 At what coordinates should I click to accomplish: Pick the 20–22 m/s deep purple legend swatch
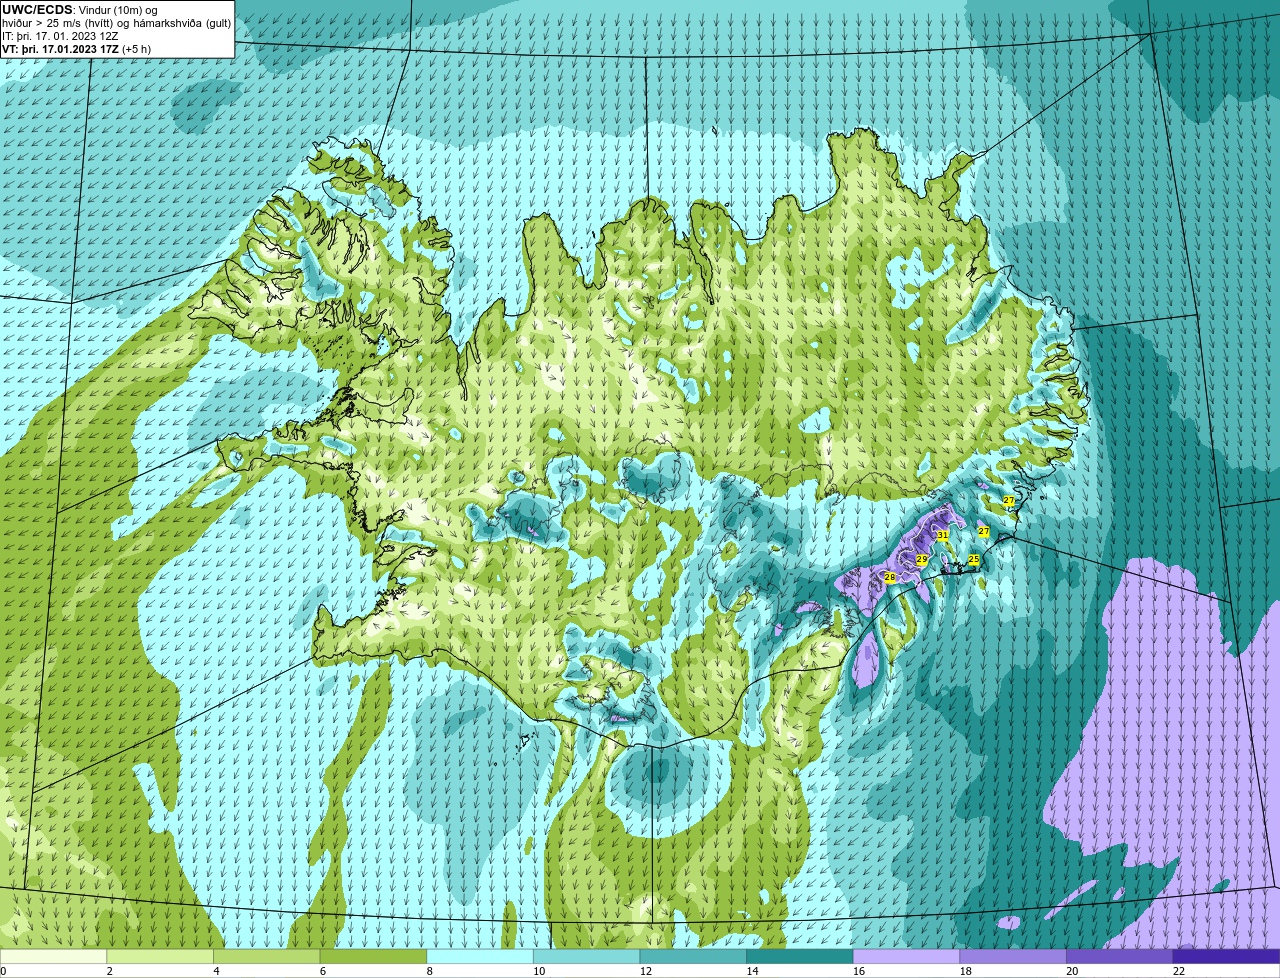(1120, 956)
